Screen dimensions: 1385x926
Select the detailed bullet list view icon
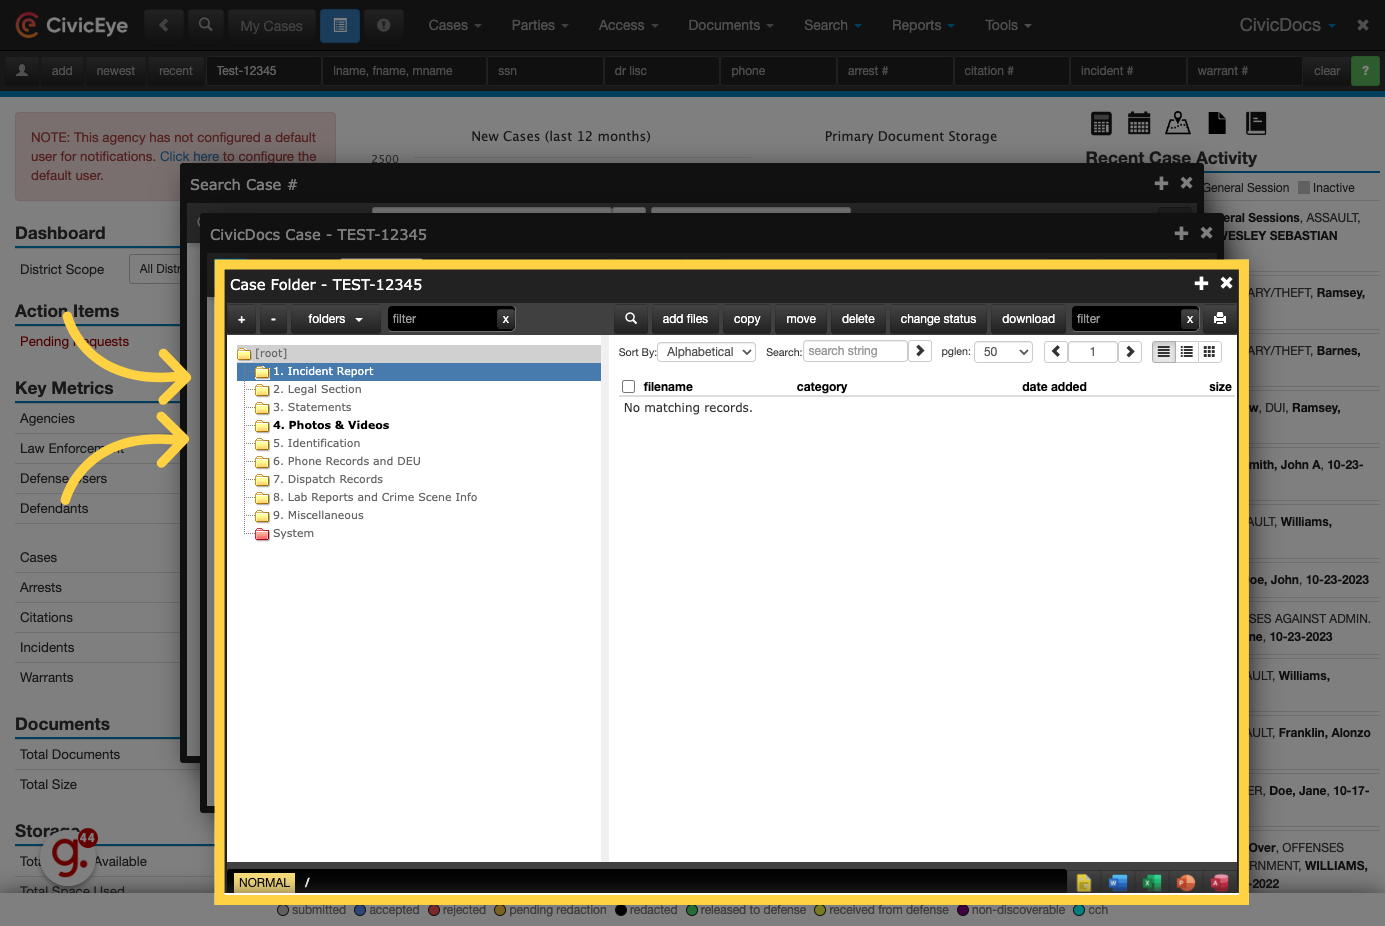1186,352
